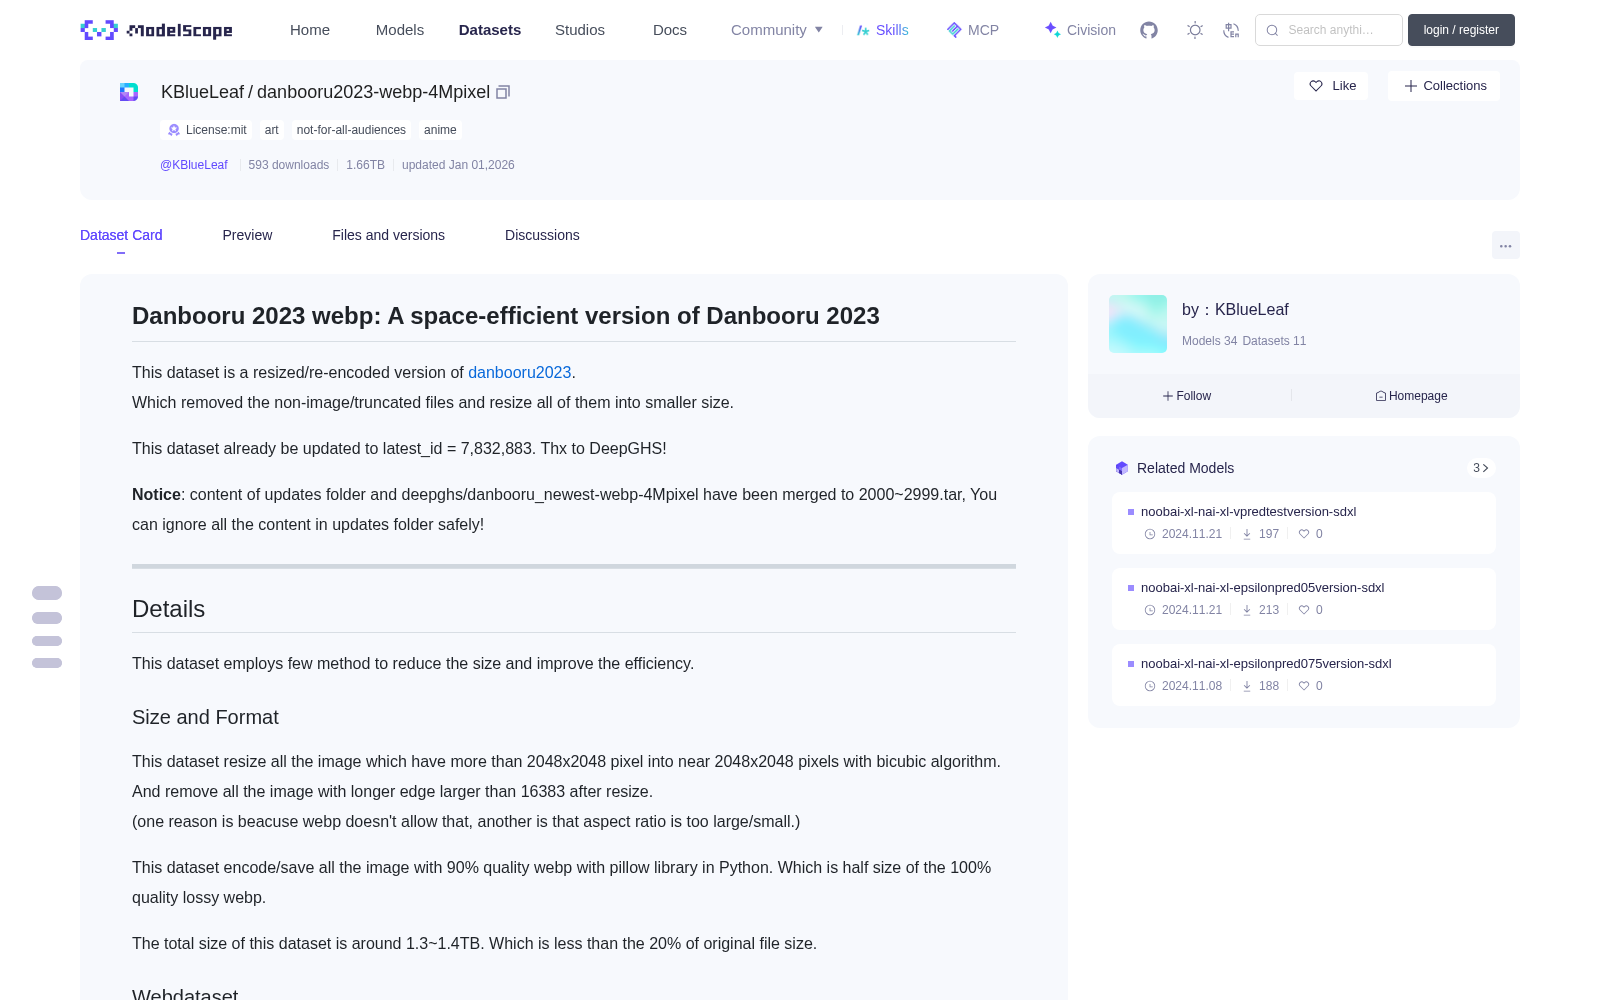Click updated Jan 01,2026 text

(458, 165)
